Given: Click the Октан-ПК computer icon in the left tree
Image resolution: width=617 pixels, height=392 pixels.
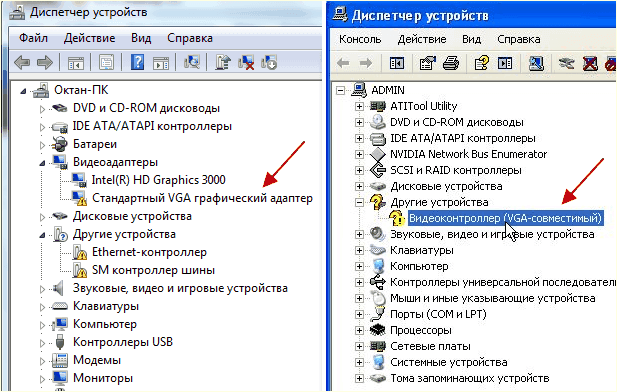Looking at the screenshot, I should pyautogui.click(x=41, y=90).
